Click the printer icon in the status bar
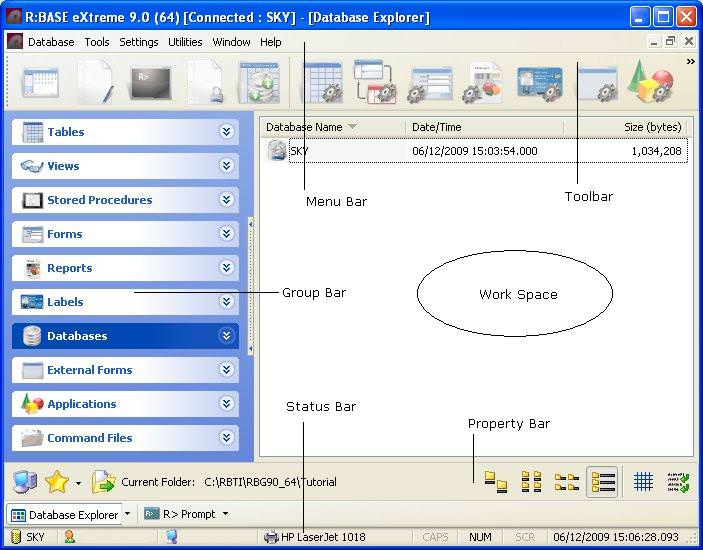The image size is (703, 550). click(271, 537)
